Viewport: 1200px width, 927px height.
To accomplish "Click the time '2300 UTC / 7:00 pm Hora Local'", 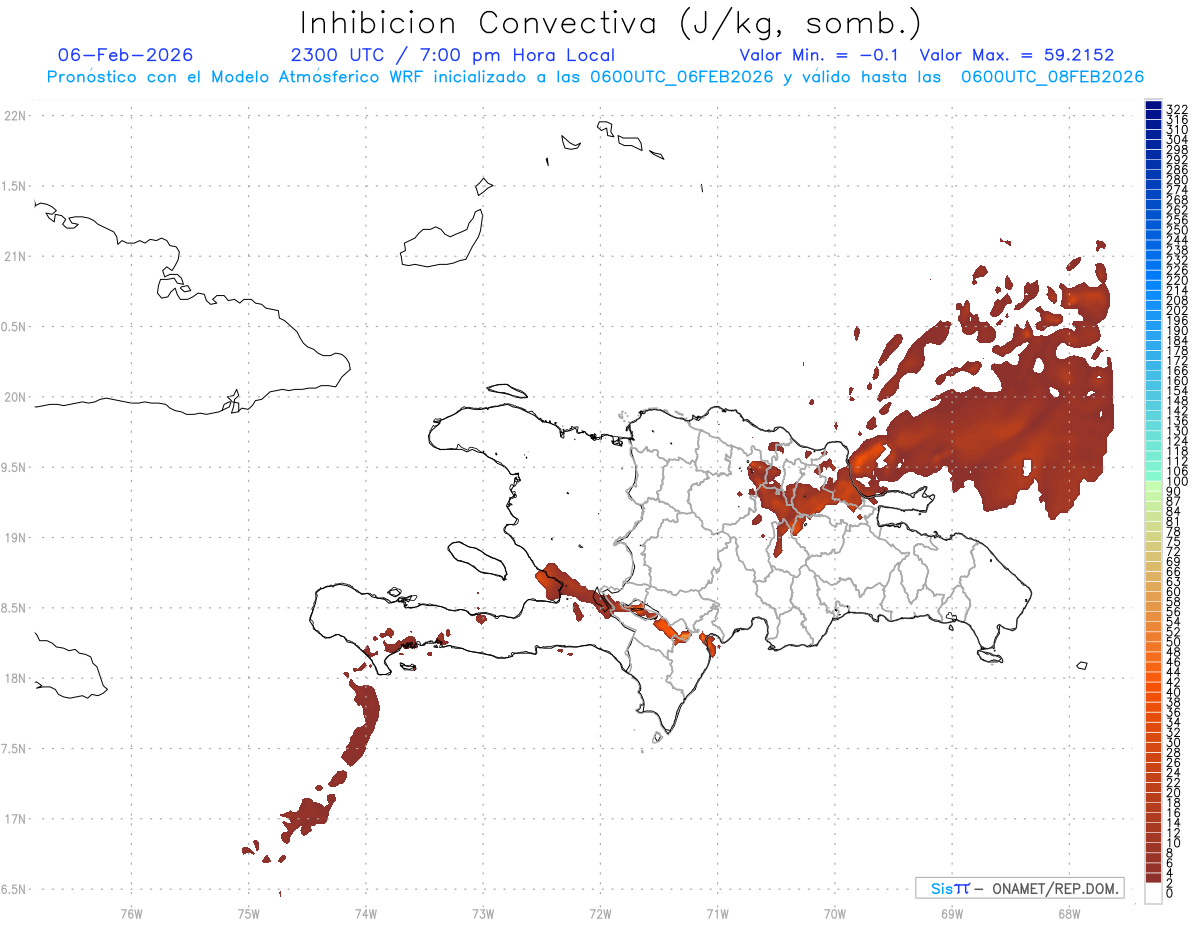I will coord(453,55).
